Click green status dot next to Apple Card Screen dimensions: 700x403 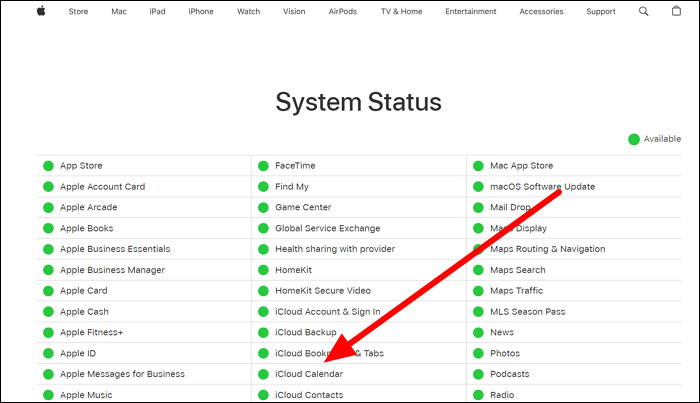click(x=48, y=291)
